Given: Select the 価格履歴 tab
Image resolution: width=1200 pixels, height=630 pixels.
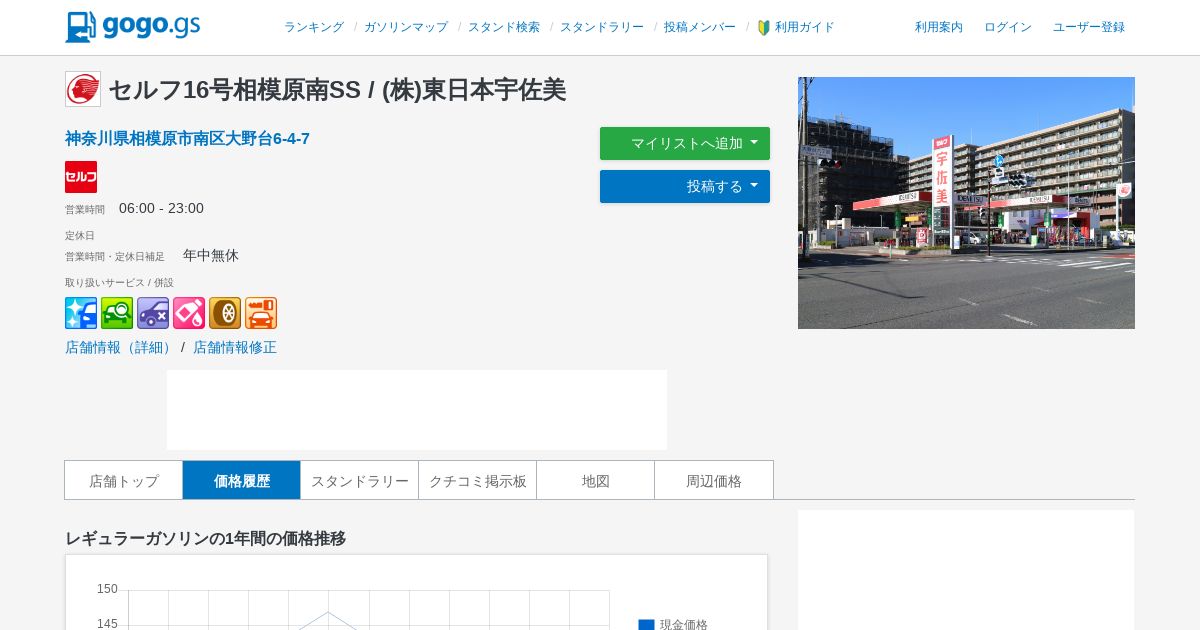Looking at the screenshot, I should pos(242,480).
